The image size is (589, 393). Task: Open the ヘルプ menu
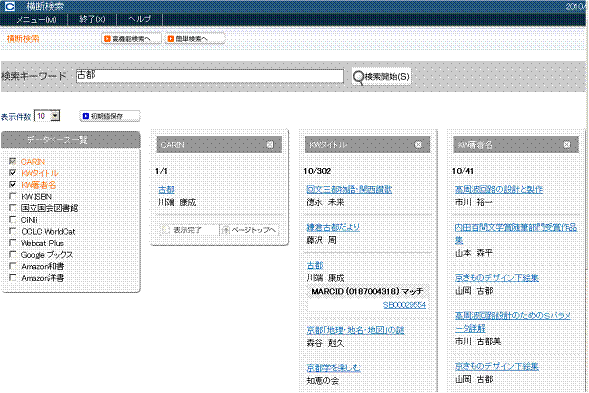pos(139,19)
